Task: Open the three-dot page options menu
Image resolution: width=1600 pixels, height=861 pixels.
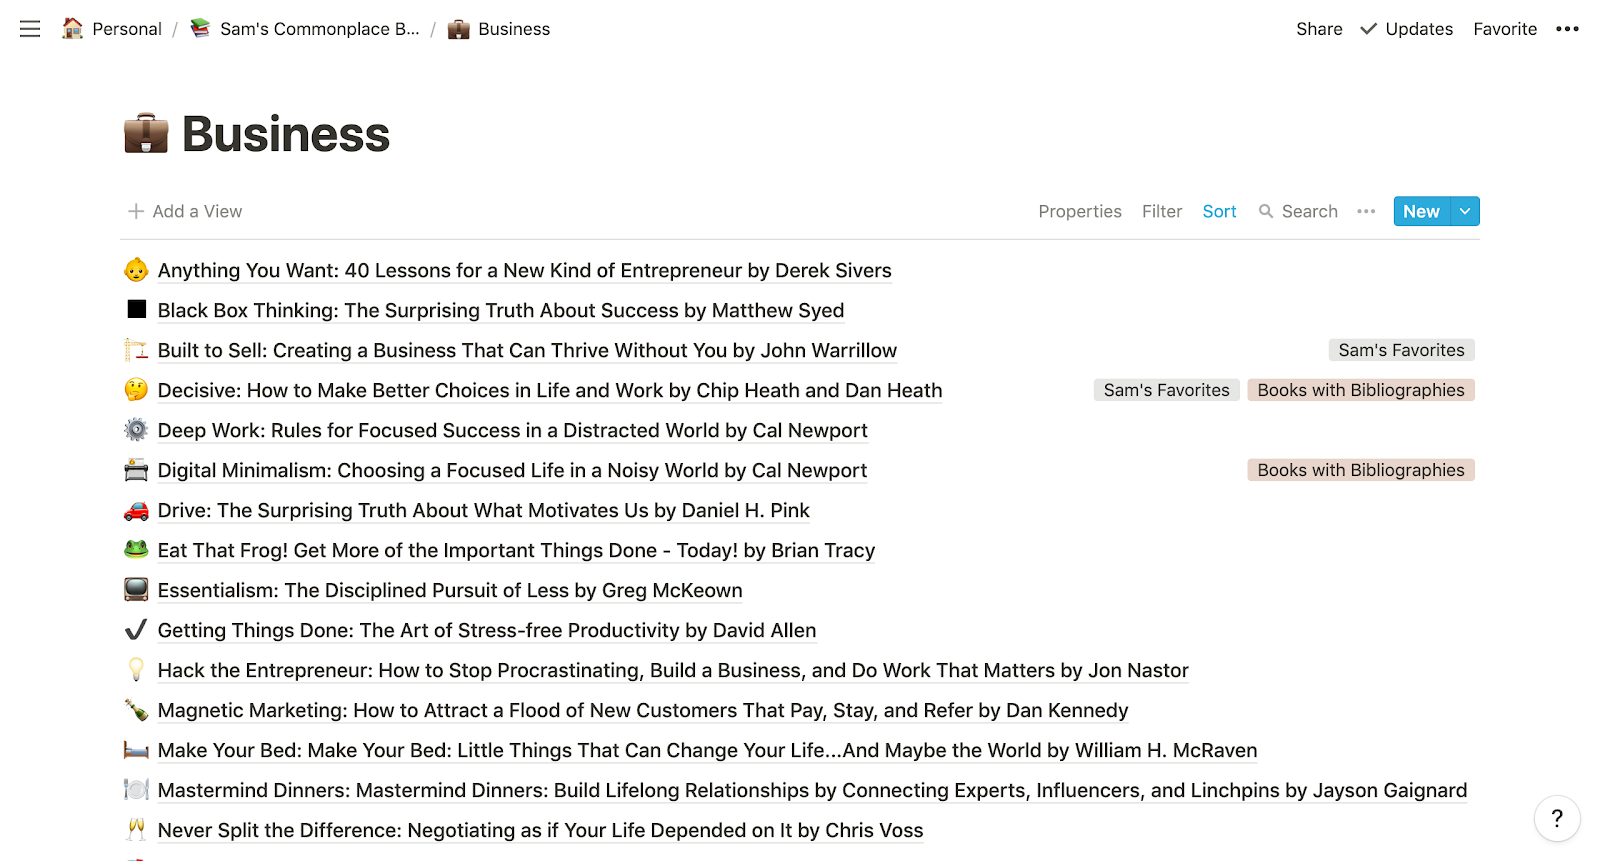Action: pyautogui.click(x=1567, y=29)
